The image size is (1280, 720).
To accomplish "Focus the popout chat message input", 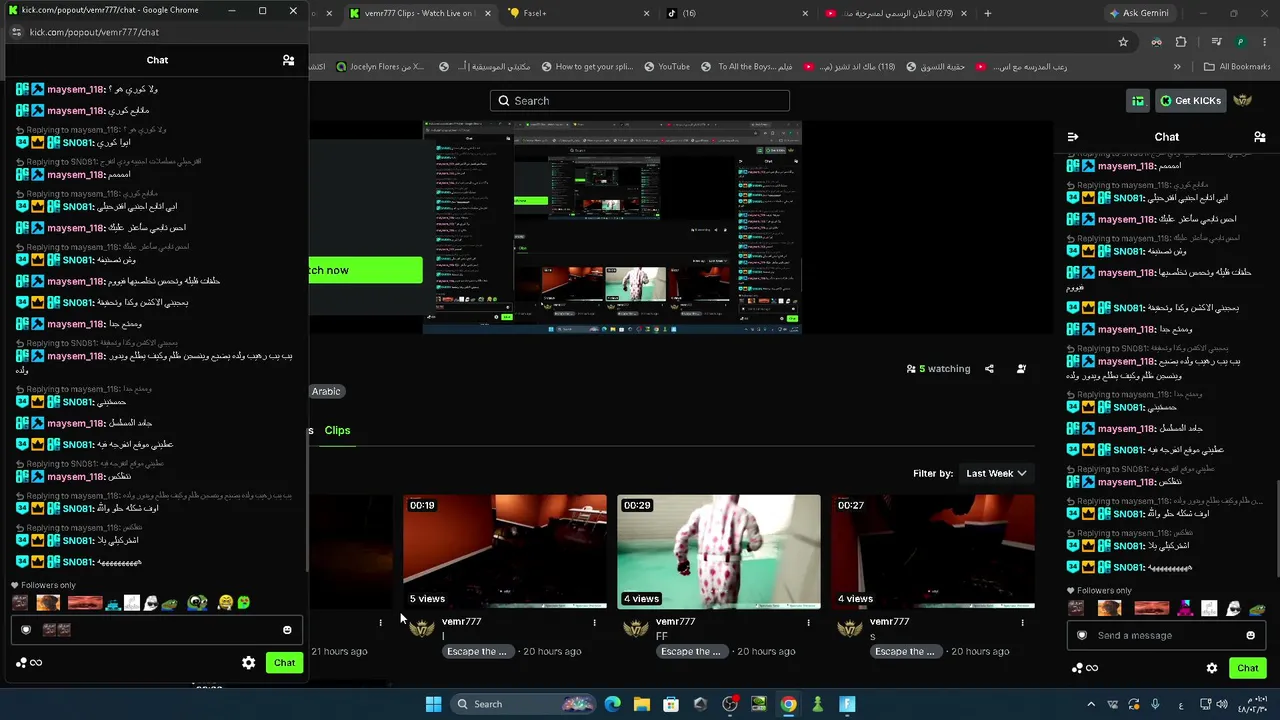I will (156, 630).
